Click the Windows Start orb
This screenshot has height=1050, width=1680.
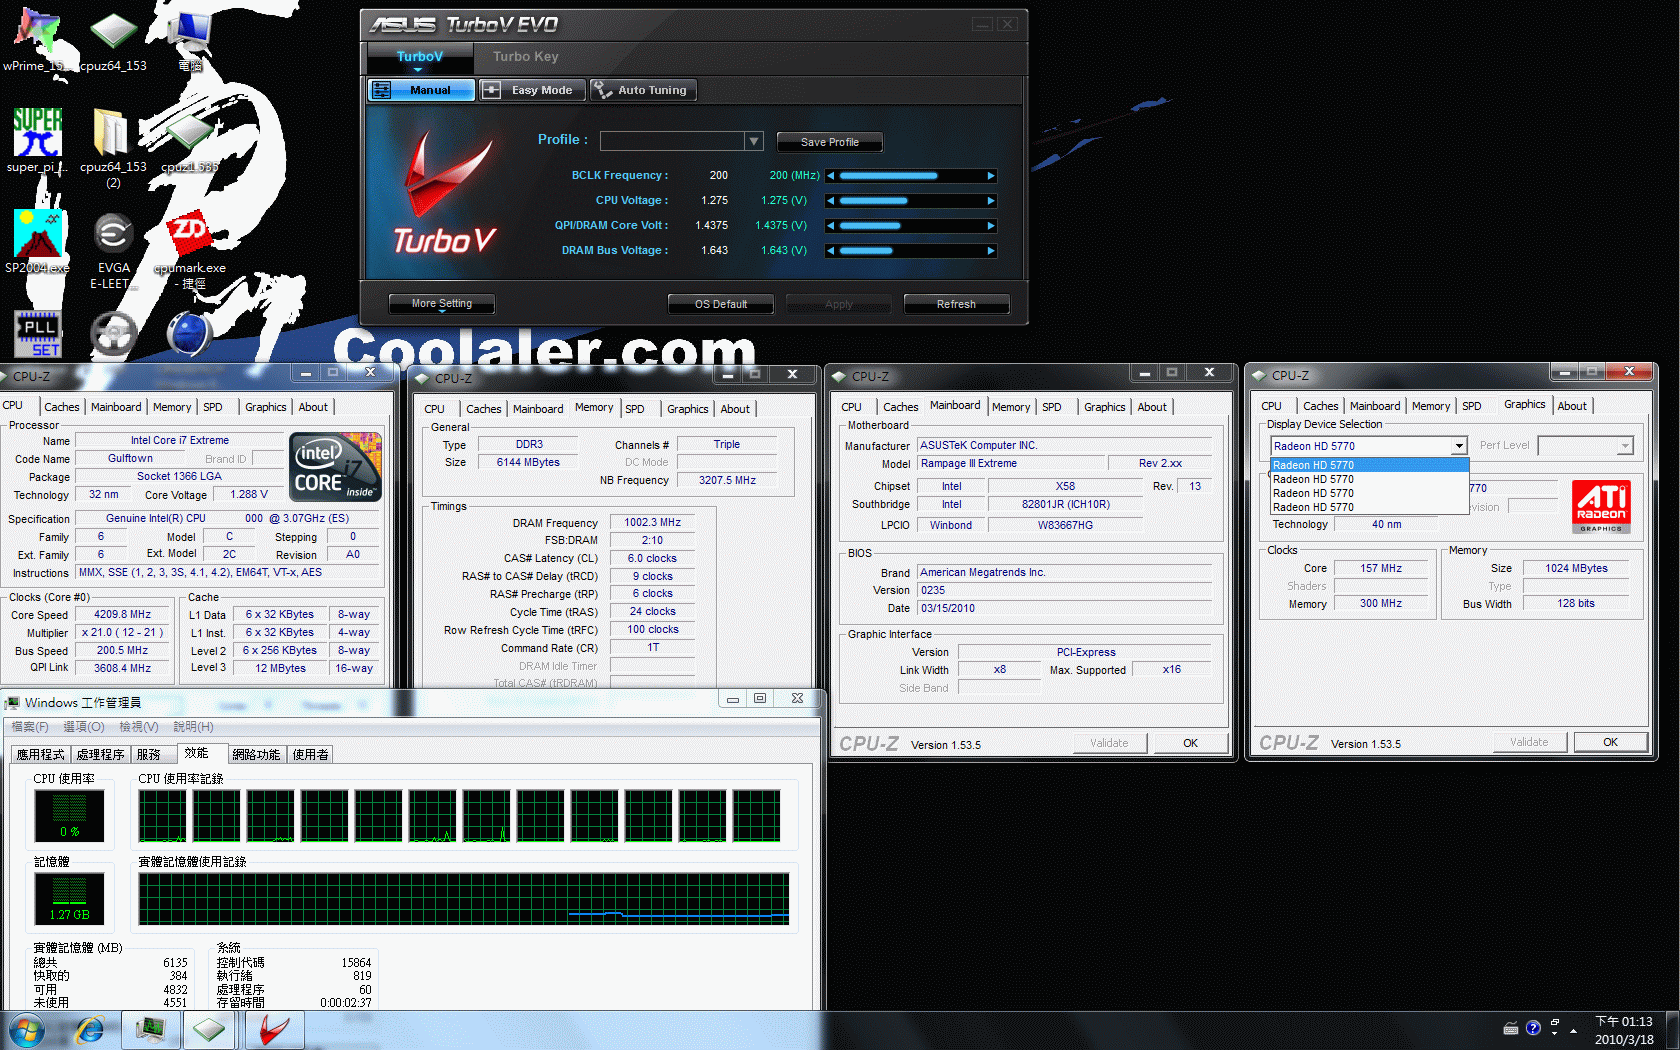(x=27, y=1029)
